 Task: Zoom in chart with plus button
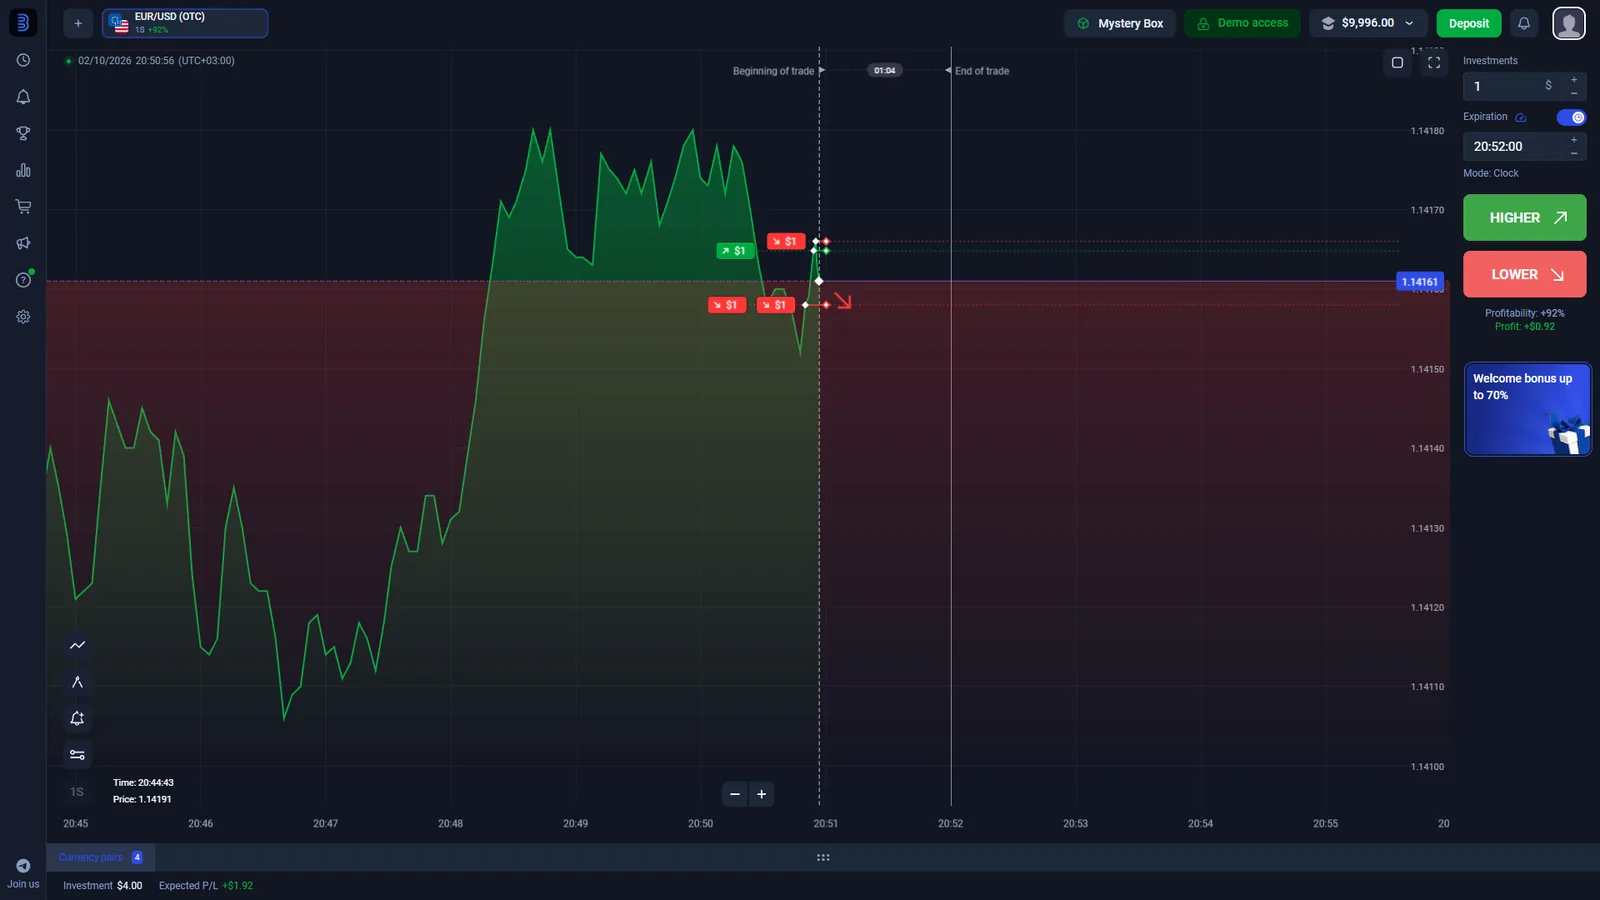[762, 794]
